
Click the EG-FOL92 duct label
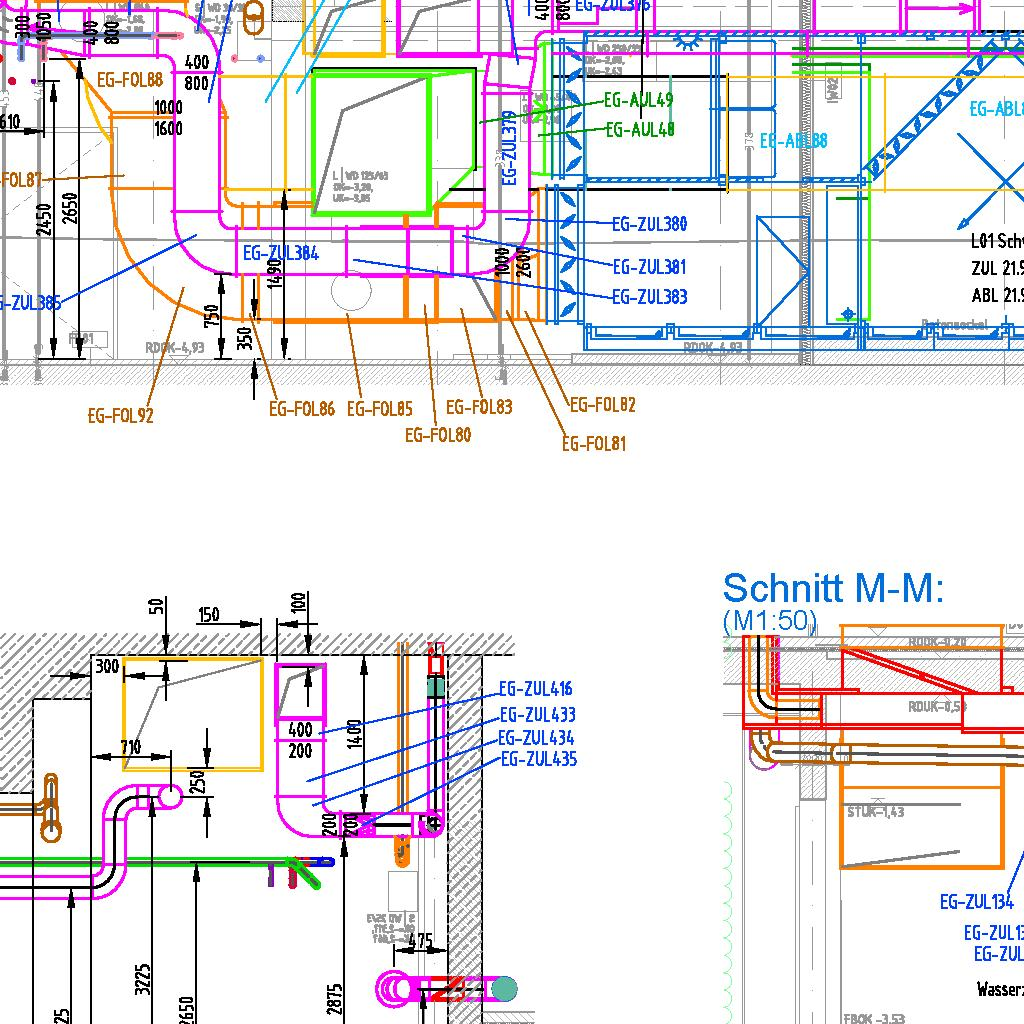pyautogui.click(x=120, y=416)
